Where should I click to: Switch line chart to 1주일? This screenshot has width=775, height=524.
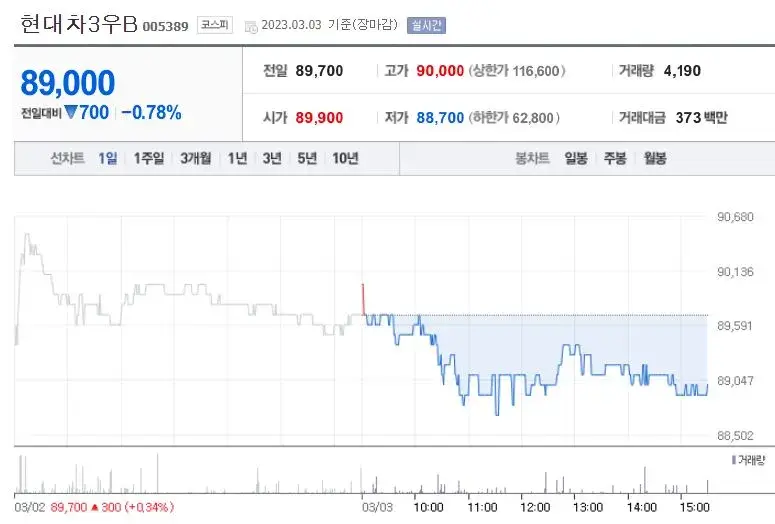pyautogui.click(x=148, y=158)
